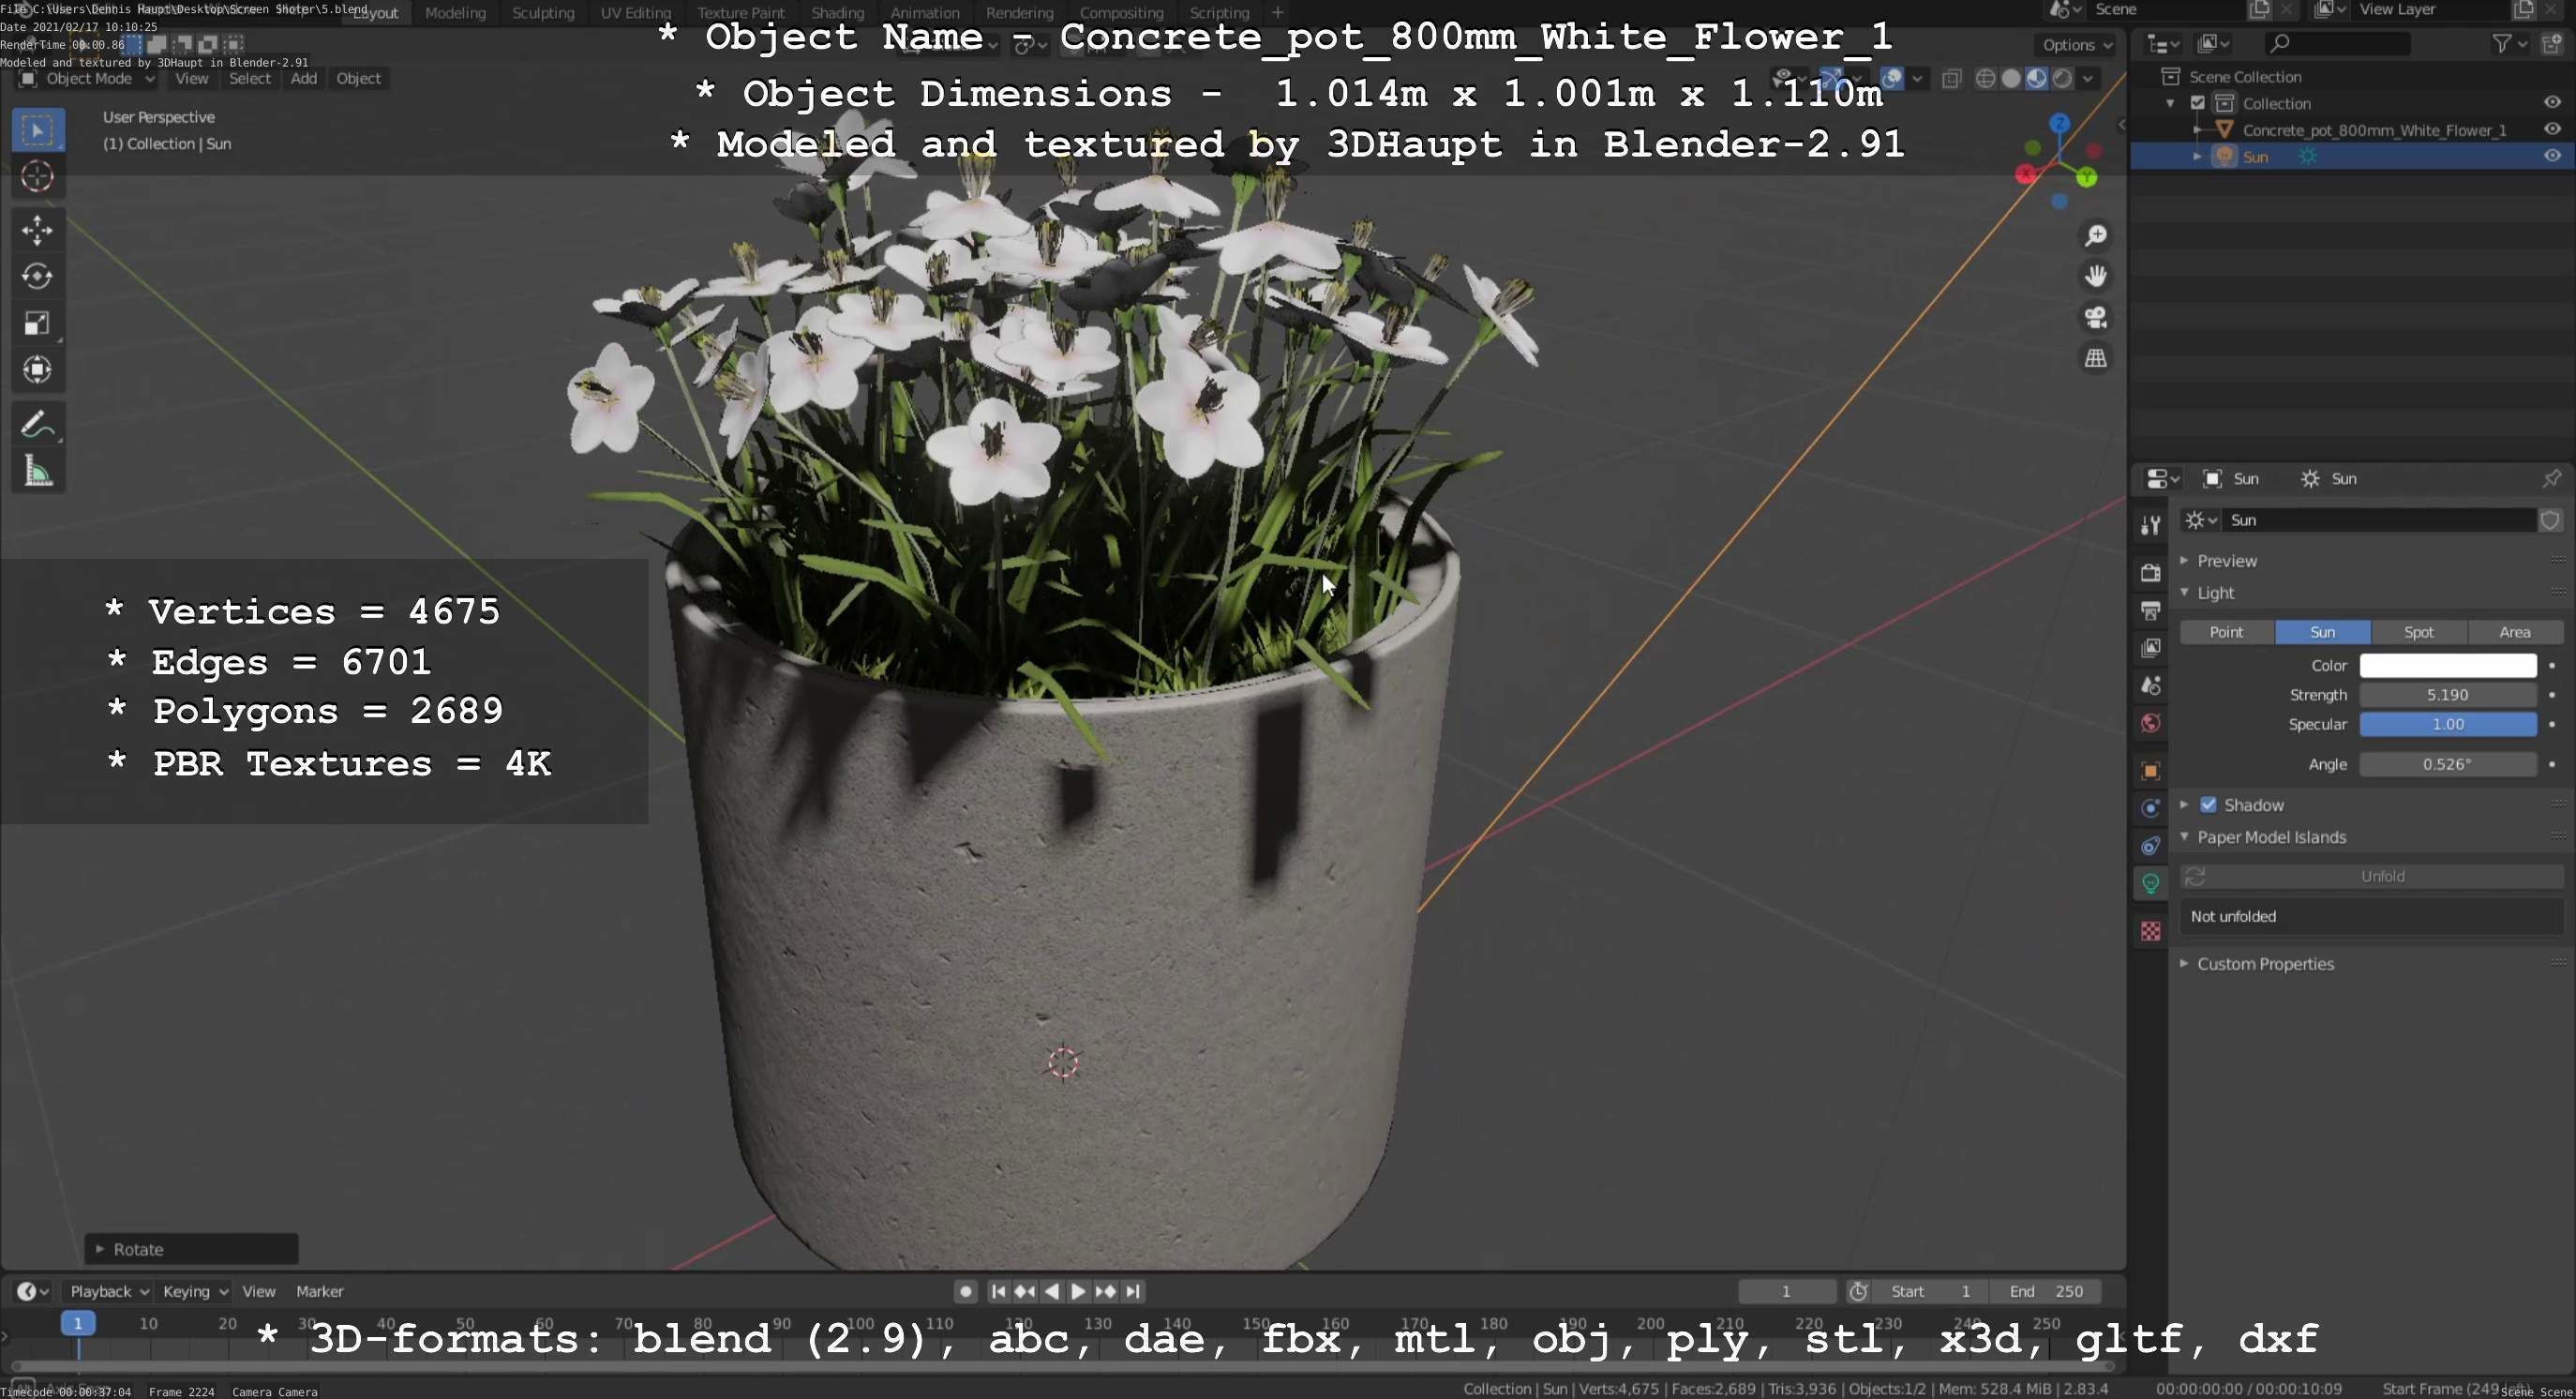Toggle the Shadow checkbox
The image size is (2576, 1399).
click(2209, 805)
